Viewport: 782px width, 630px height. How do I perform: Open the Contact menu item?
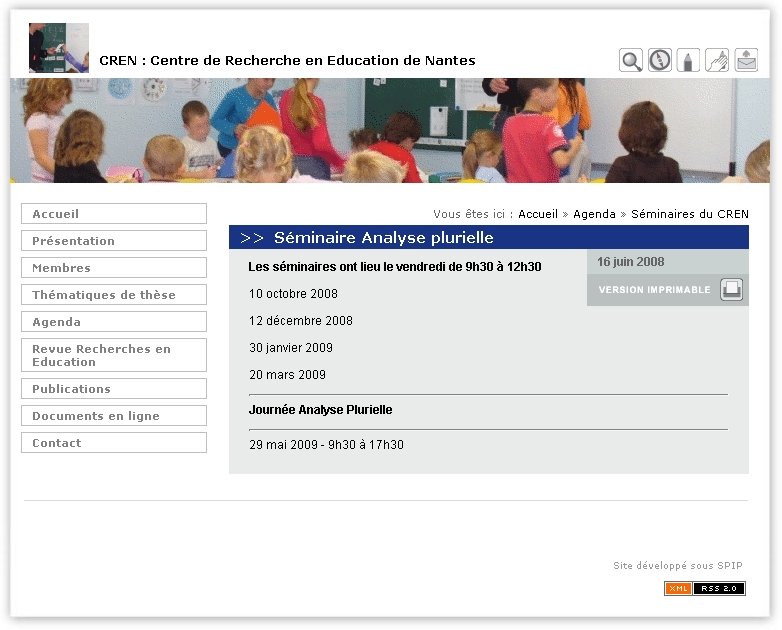pyautogui.click(x=114, y=442)
